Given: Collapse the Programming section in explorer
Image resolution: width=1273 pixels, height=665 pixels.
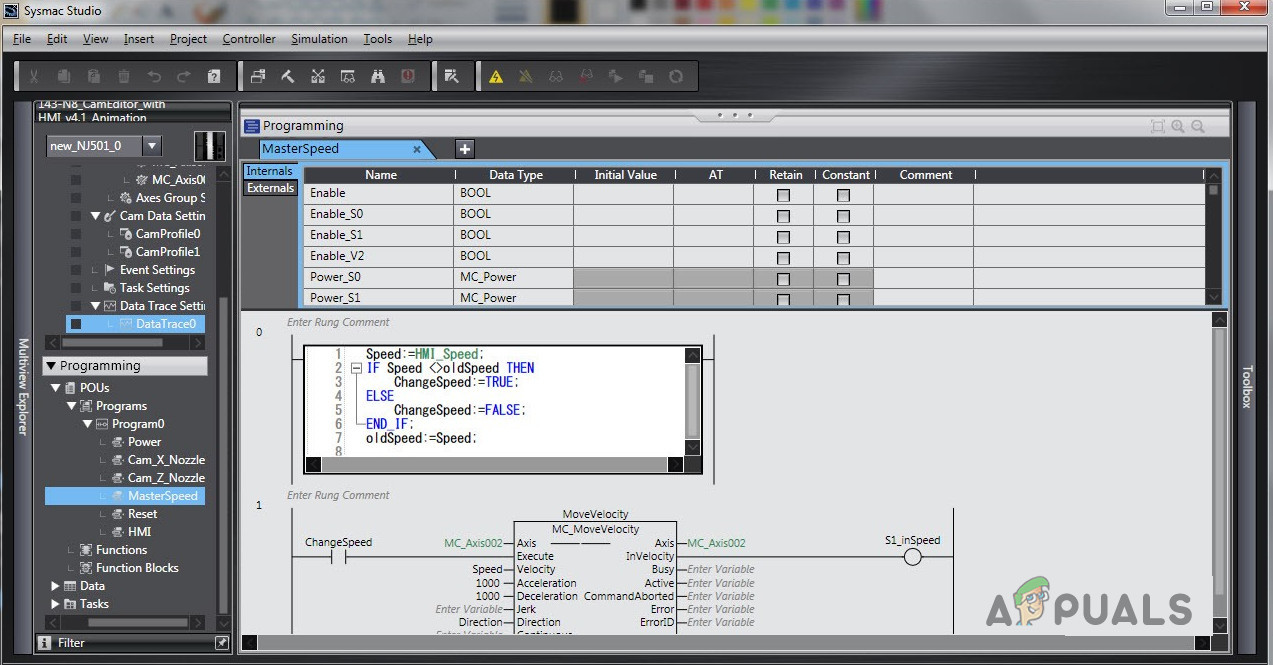Looking at the screenshot, I should pos(50,366).
